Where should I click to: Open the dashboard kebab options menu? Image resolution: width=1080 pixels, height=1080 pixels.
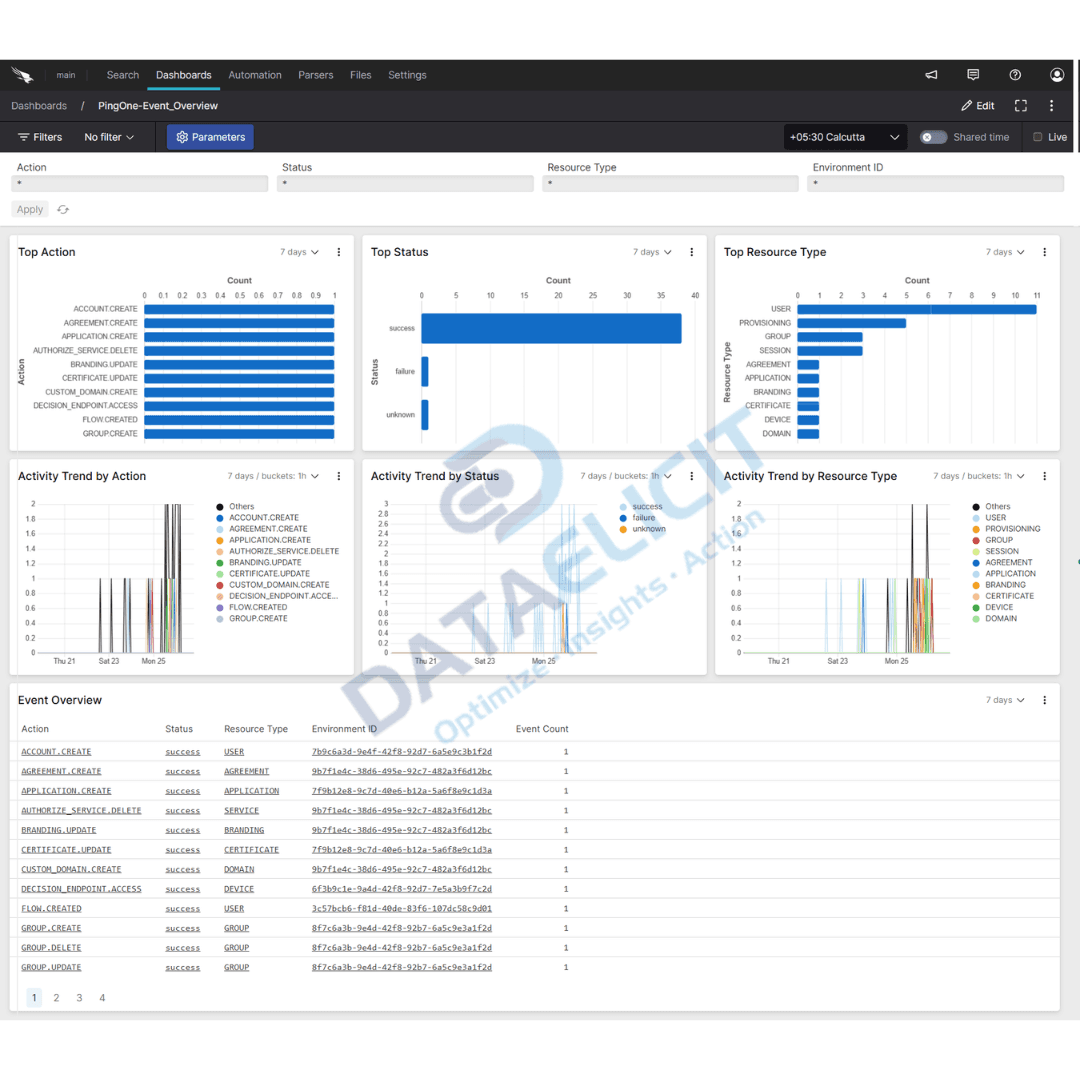(x=1051, y=105)
